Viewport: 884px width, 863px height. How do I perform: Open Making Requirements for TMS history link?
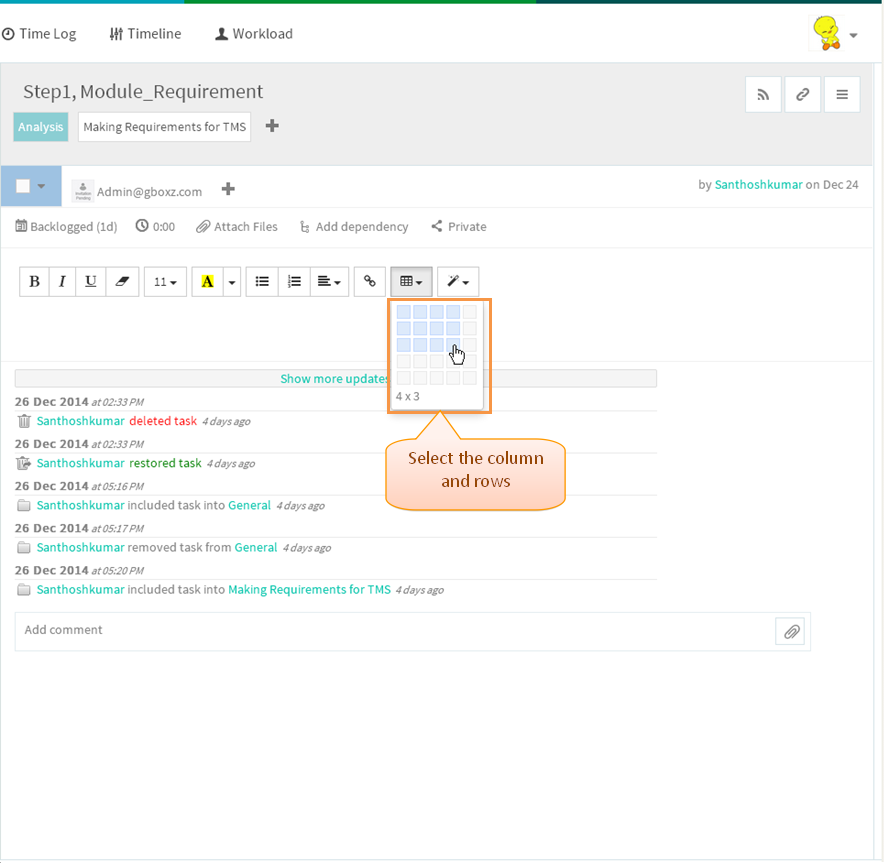pyautogui.click(x=310, y=590)
